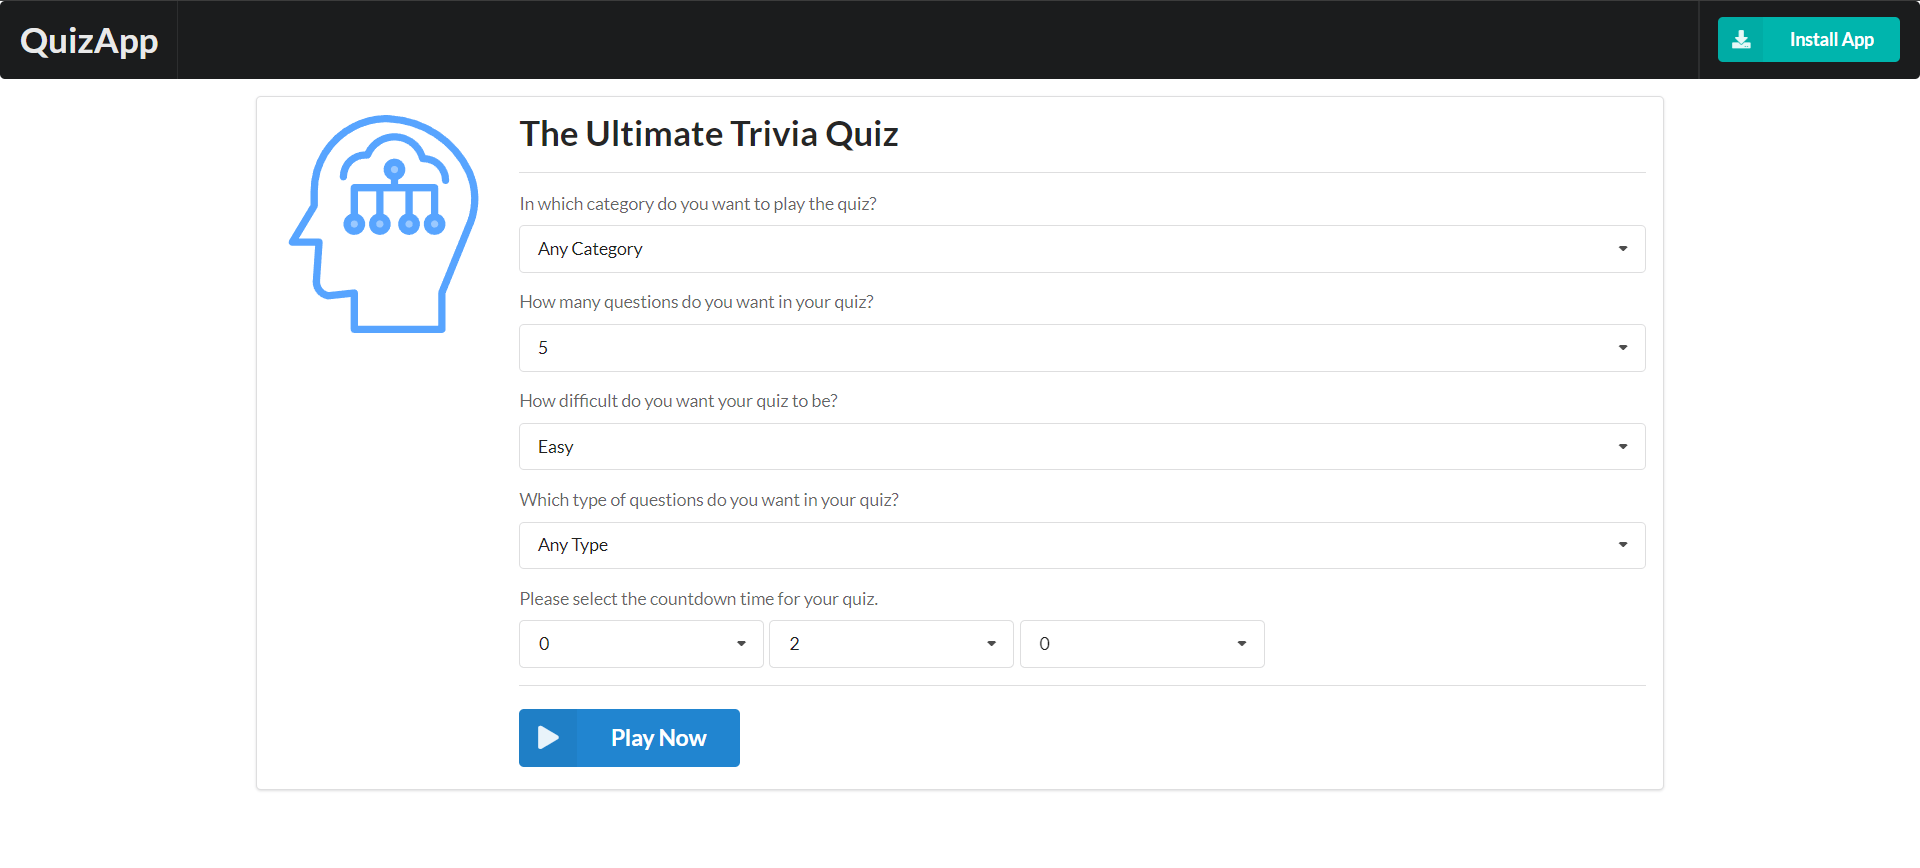Image resolution: width=1920 pixels, height=868 pixels.
Task: Open the Any Type question dropdown
Action: click(1080, 545)
